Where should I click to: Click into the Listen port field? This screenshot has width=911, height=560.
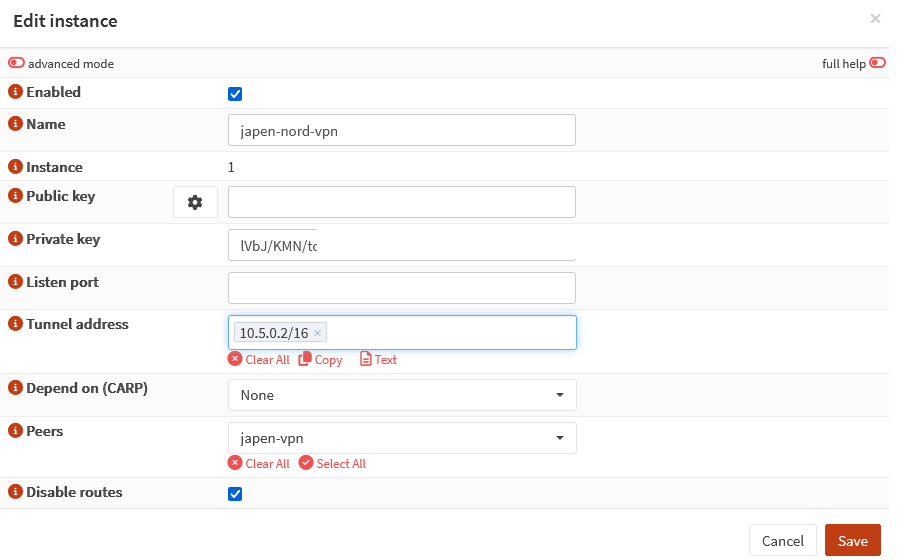pos(402,288)
